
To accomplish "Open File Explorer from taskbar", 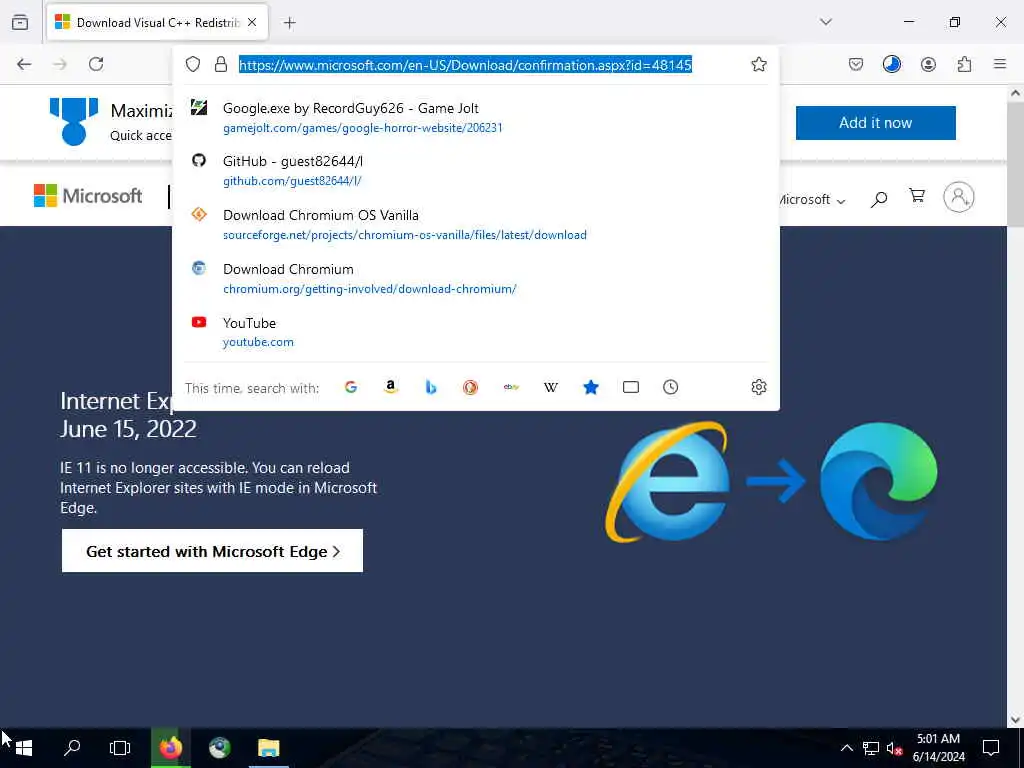I will pos(268,748).
